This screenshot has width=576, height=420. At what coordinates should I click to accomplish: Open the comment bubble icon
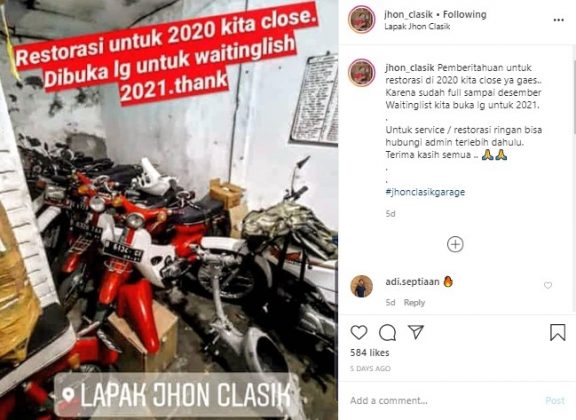[x=388, y=333]
